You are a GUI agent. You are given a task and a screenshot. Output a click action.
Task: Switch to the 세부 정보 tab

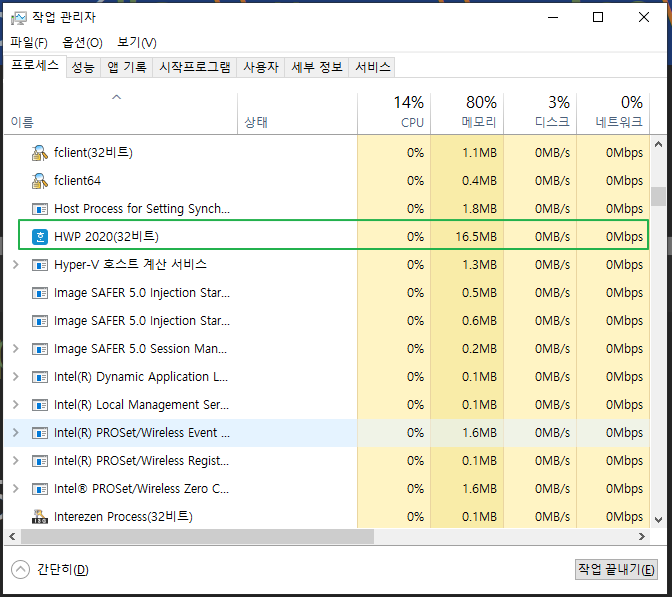pos(317,67)
